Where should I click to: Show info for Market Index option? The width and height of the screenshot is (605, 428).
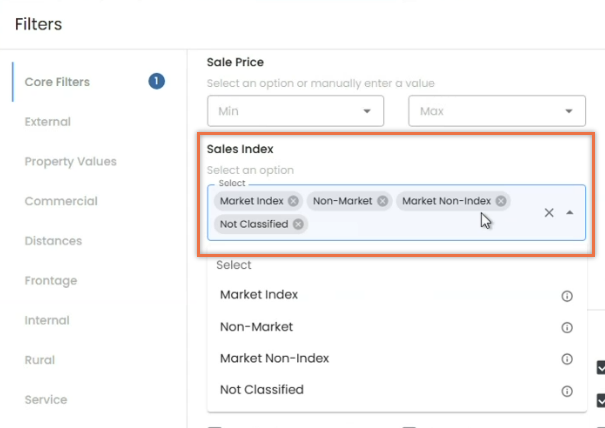567,296
